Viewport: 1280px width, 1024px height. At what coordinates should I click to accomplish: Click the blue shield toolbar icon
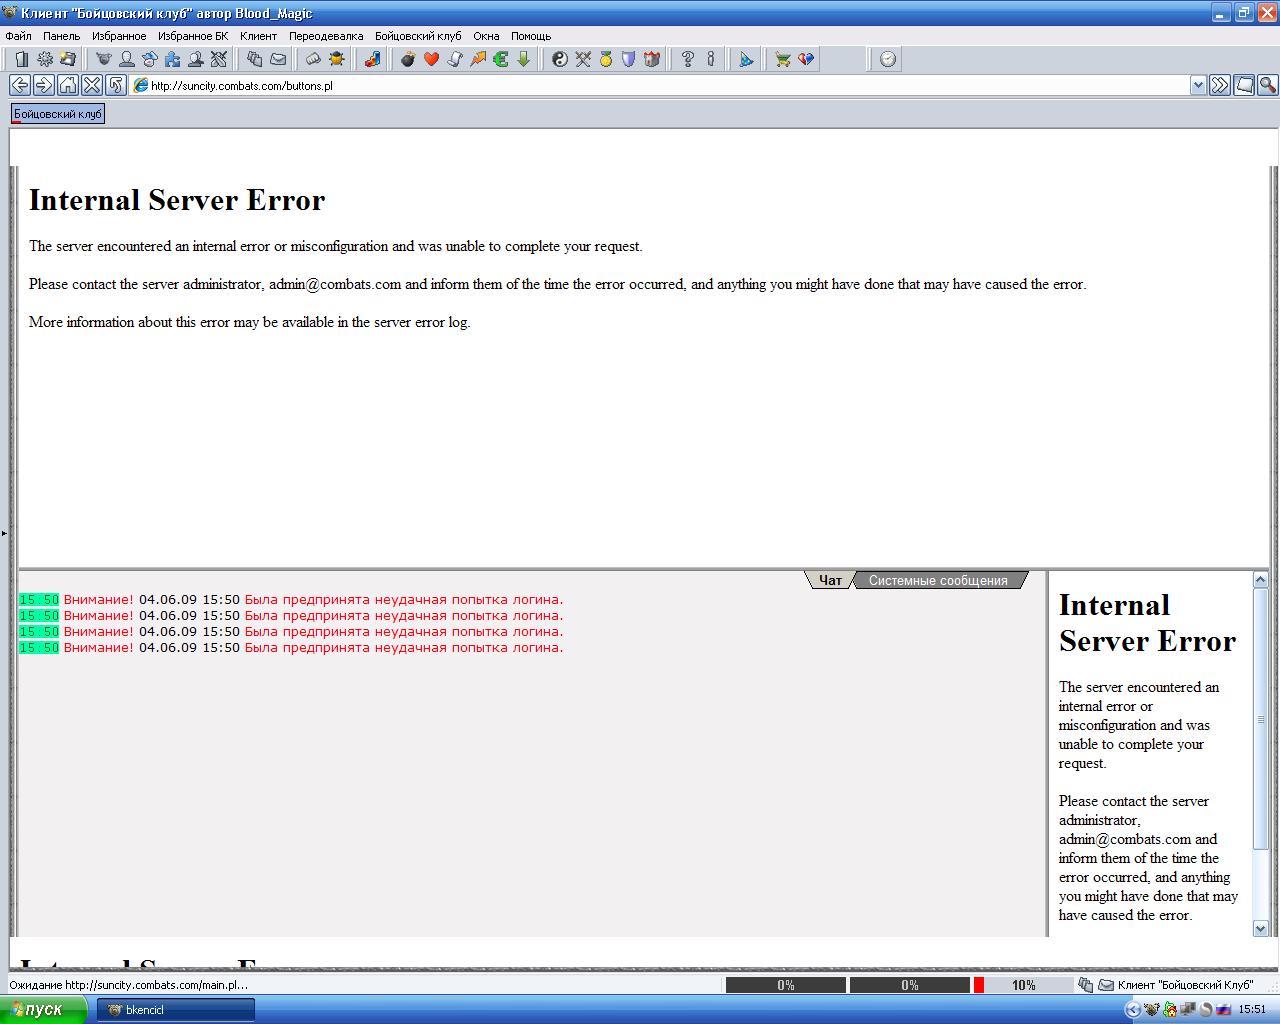(628, 59)
